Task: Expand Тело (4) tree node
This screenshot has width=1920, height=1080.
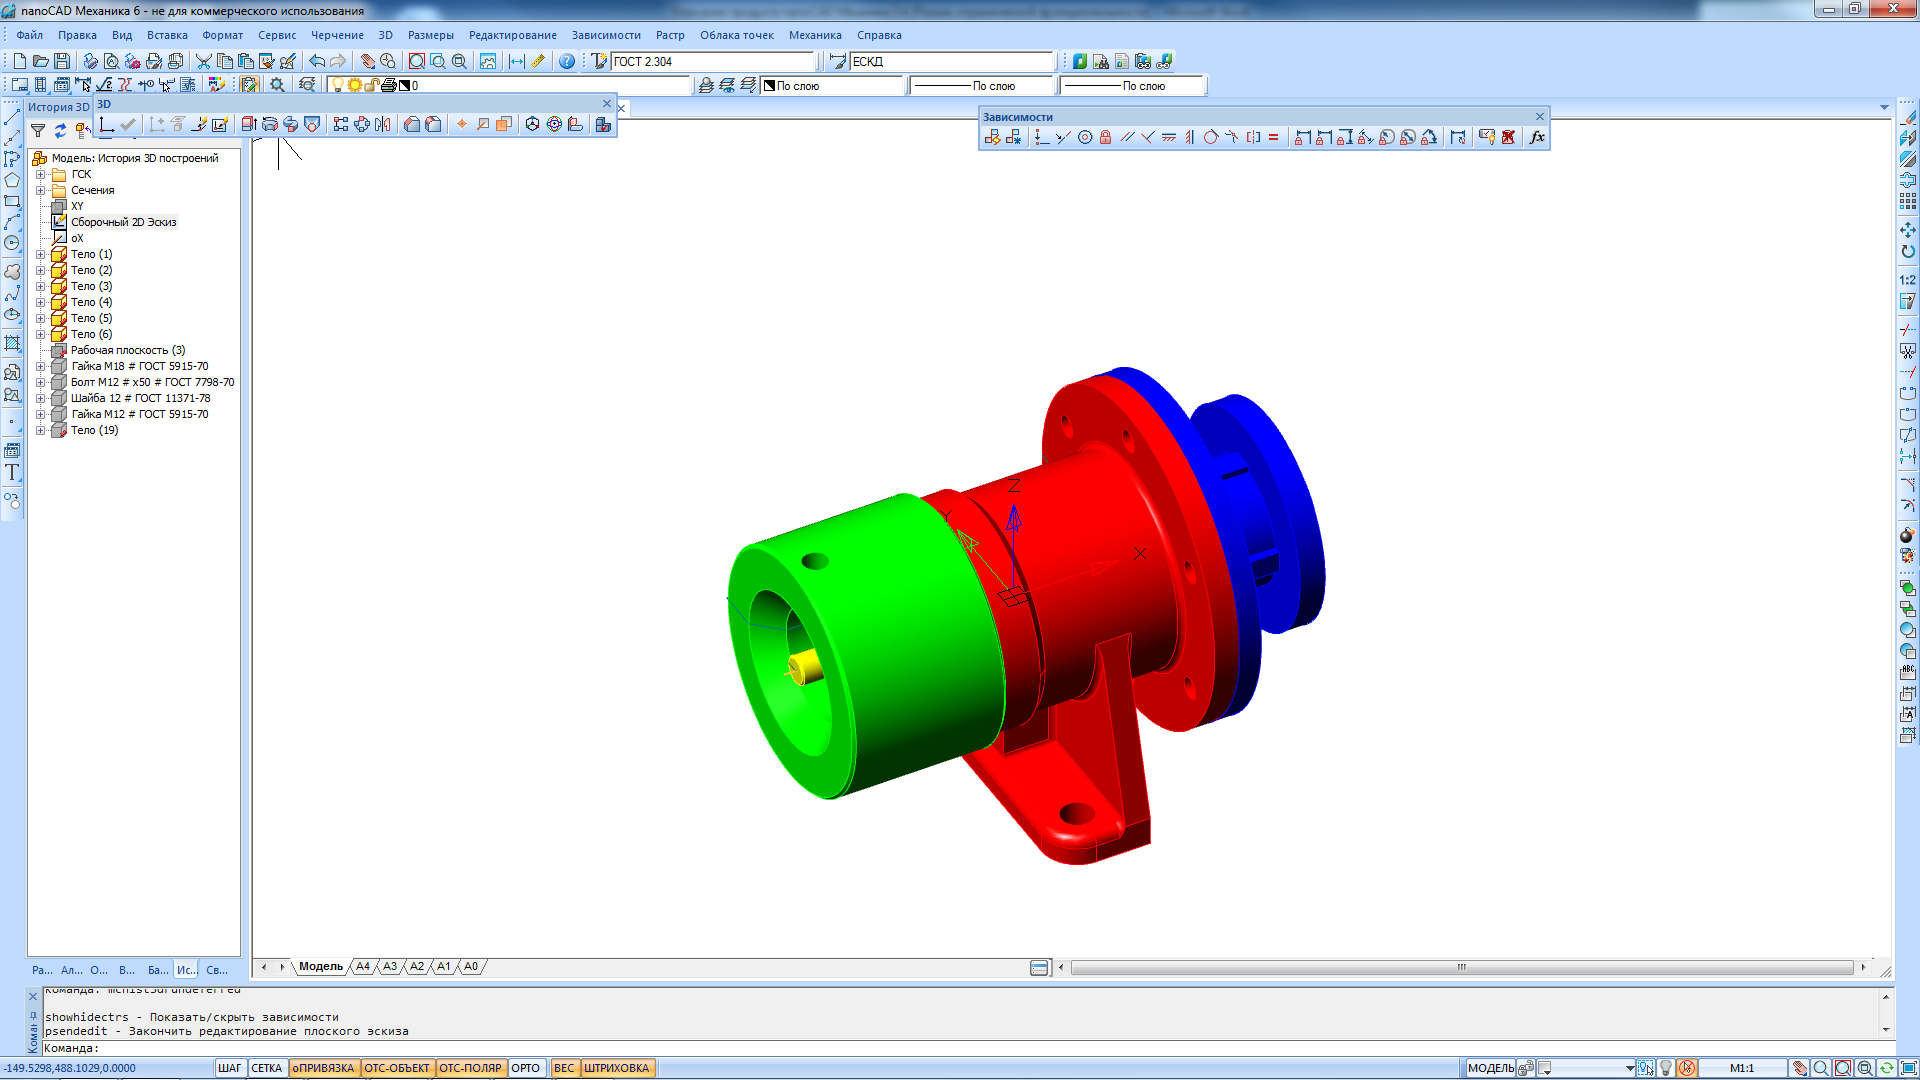Action: [x=41, y=302]
